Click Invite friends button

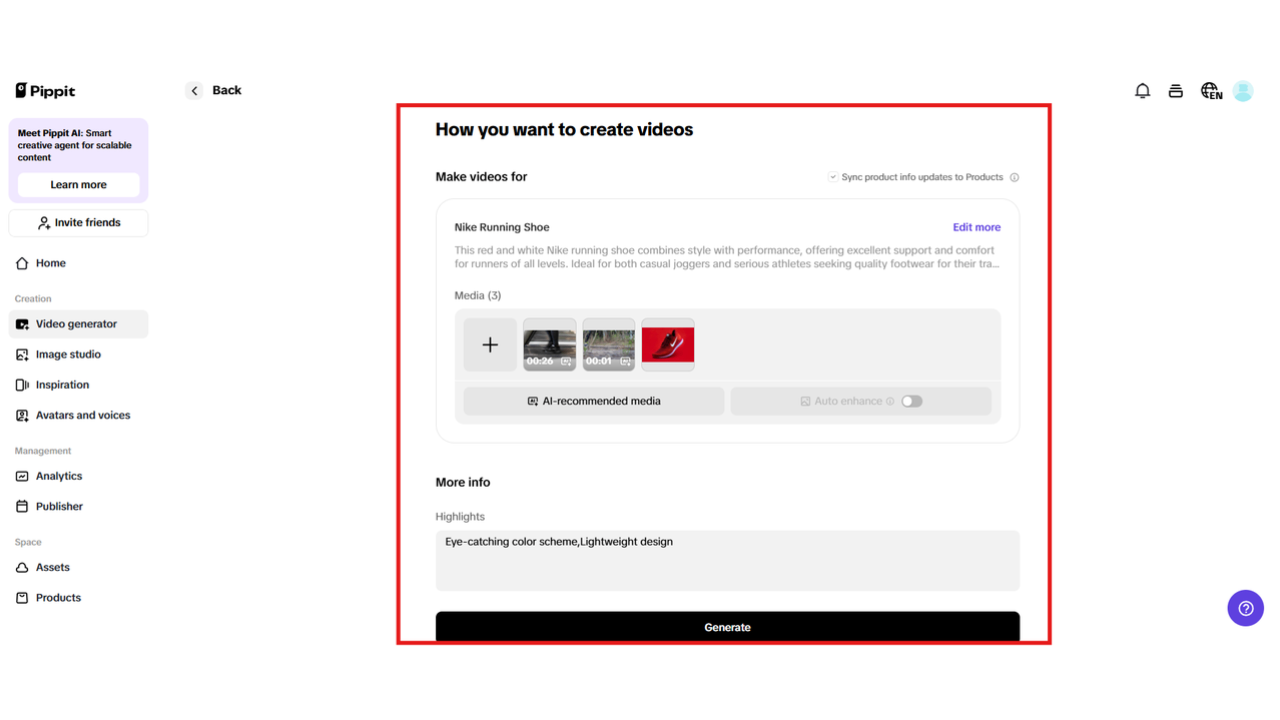[78, 223]
